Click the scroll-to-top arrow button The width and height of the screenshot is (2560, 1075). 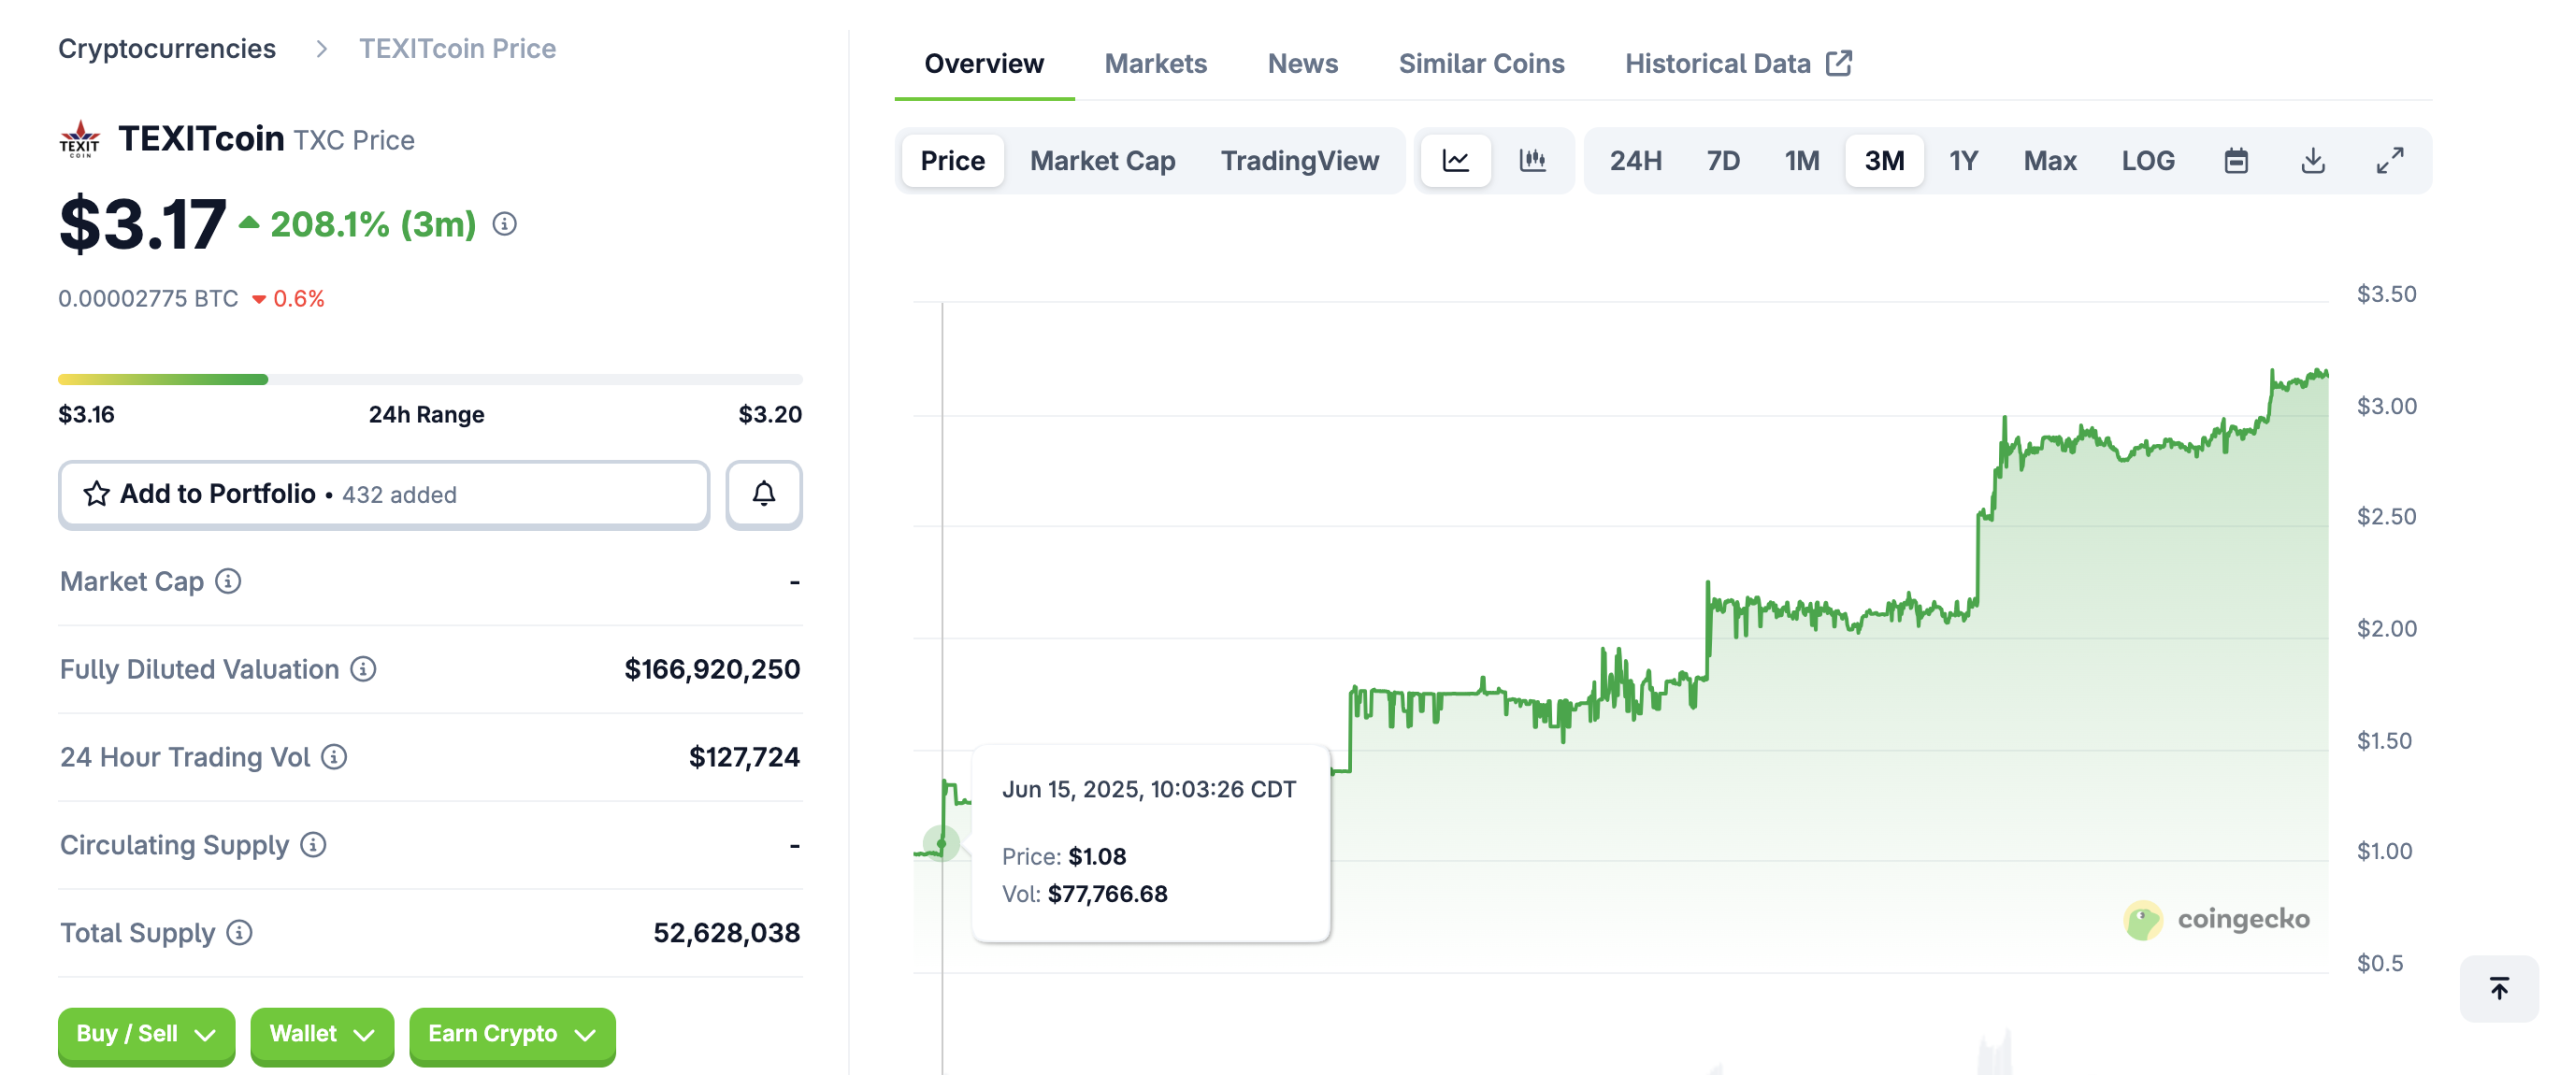click(x=2498, y=988)
